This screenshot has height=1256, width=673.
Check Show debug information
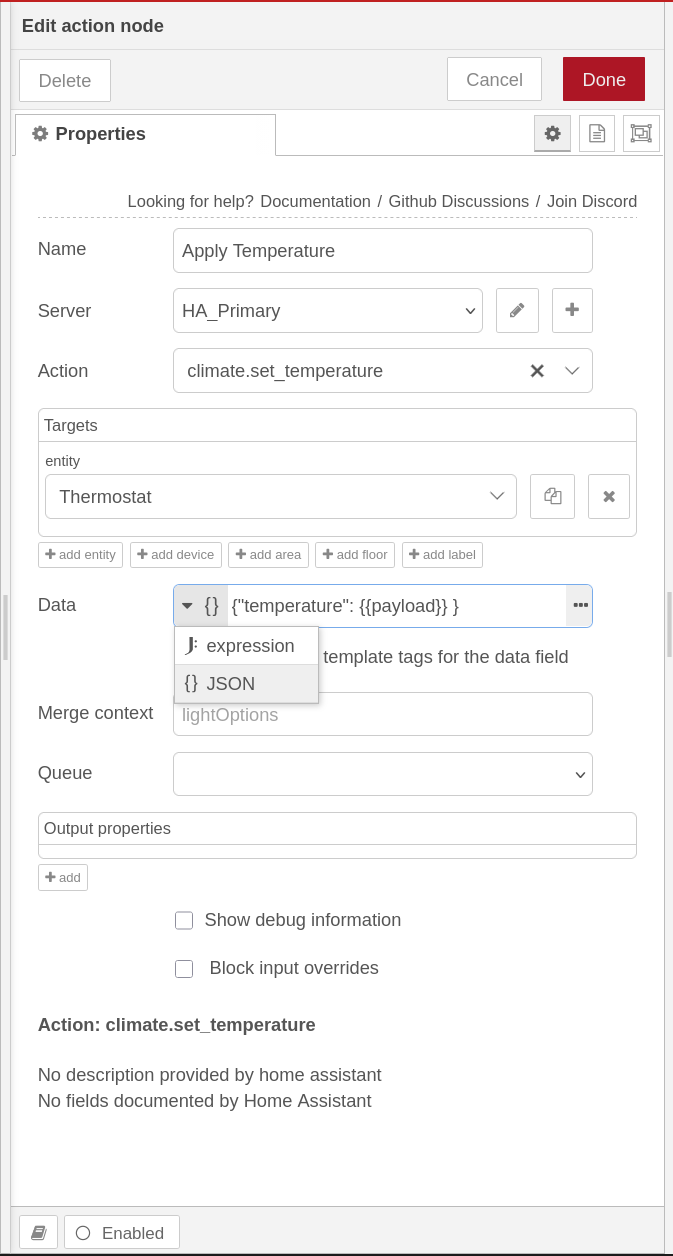point(184,920)
